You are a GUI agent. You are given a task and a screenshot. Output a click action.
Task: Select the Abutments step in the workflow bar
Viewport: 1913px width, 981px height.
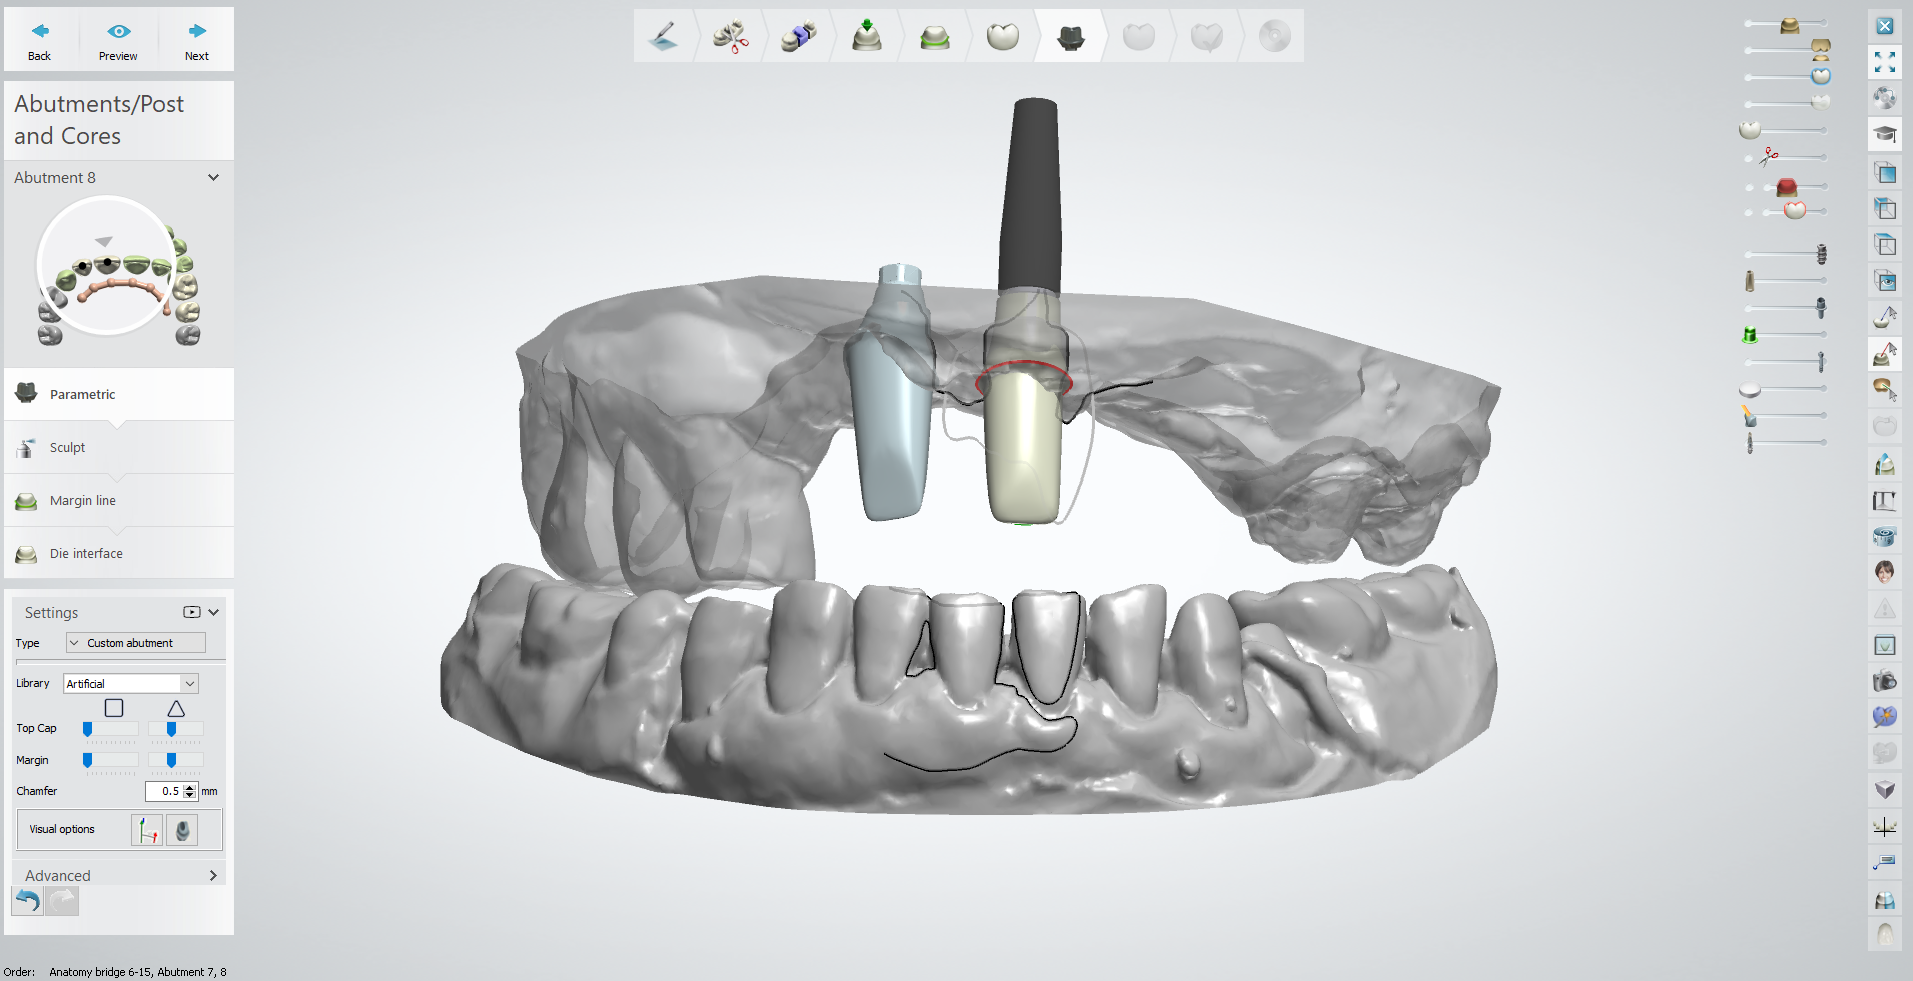1069,36
